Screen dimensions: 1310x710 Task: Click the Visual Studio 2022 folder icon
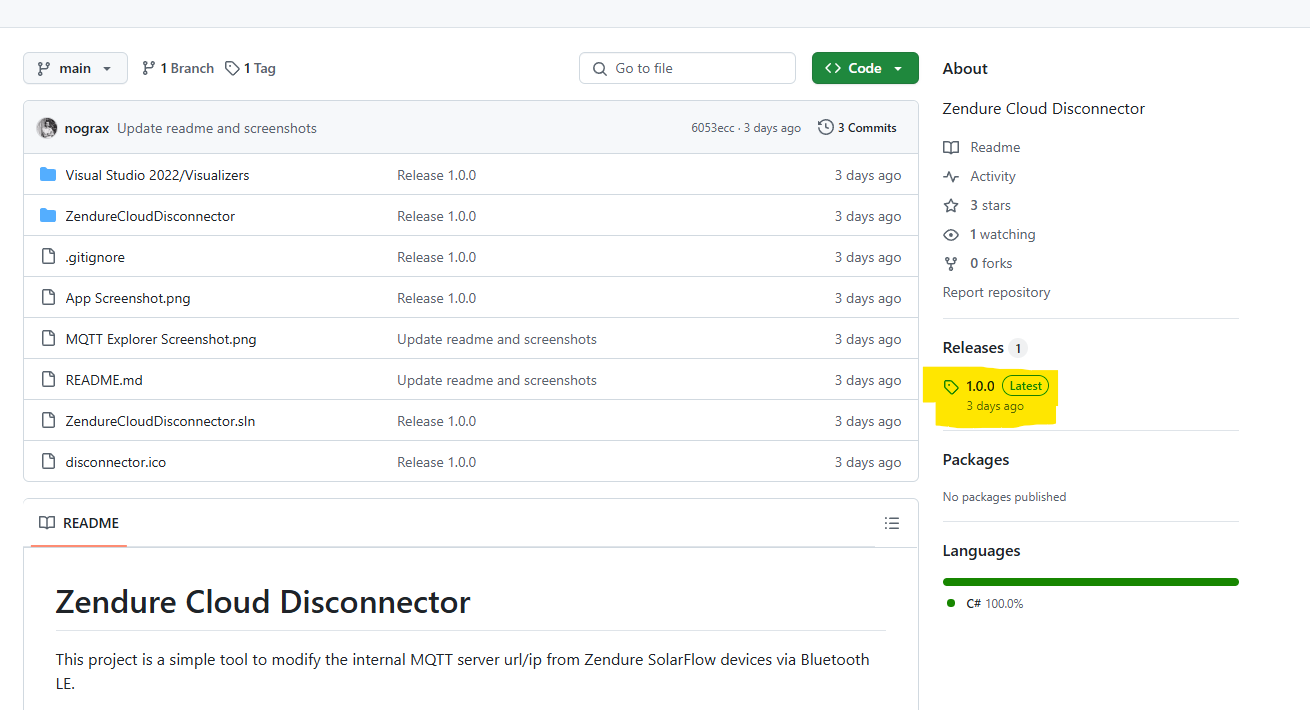click(x=48, y=175)
